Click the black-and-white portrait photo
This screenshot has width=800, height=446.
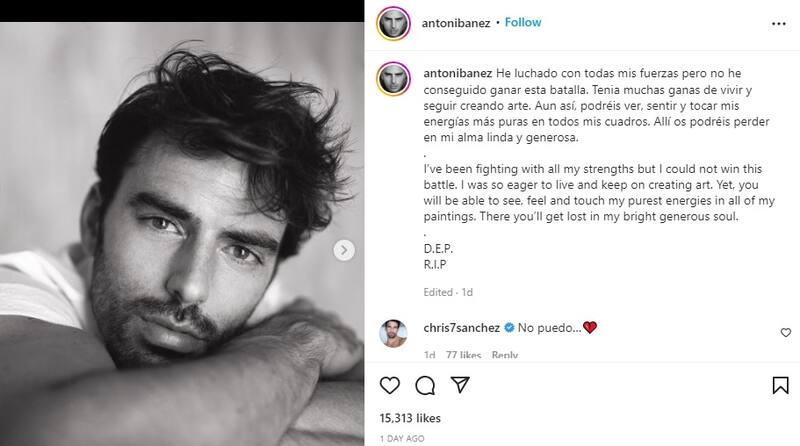click(182, 222)
